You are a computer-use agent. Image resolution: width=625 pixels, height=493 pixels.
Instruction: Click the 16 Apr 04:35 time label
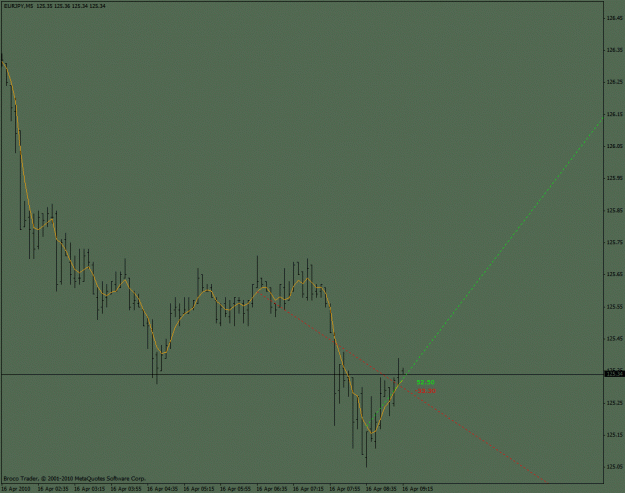point(163,489)
